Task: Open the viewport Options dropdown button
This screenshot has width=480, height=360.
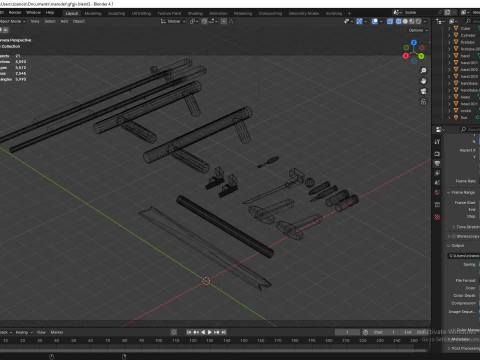Action: point(418,30)
